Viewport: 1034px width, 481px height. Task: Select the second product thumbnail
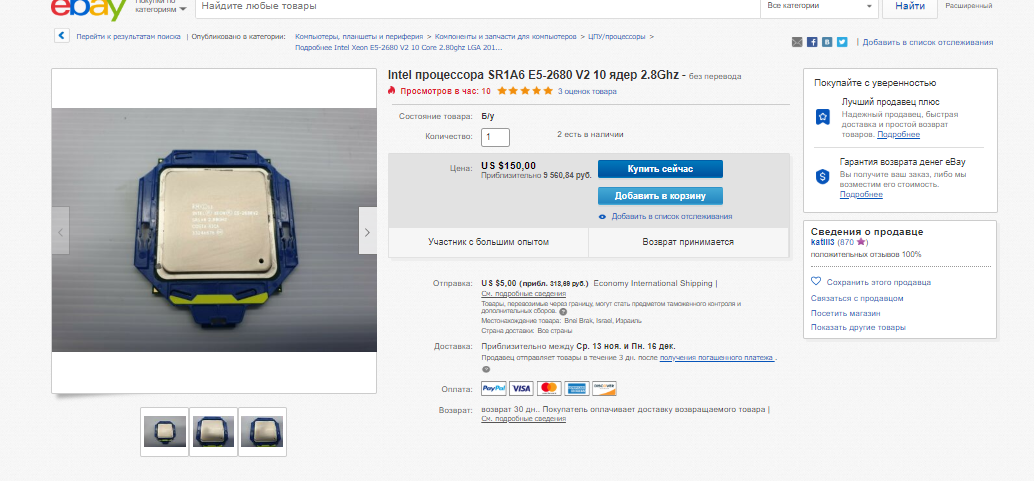(x=214, y=432)
